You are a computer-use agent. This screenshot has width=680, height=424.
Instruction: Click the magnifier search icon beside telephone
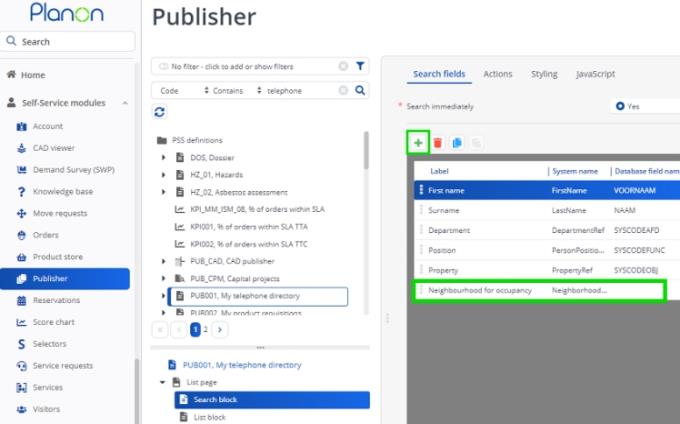pyautogui.click(x=361, y=90)
